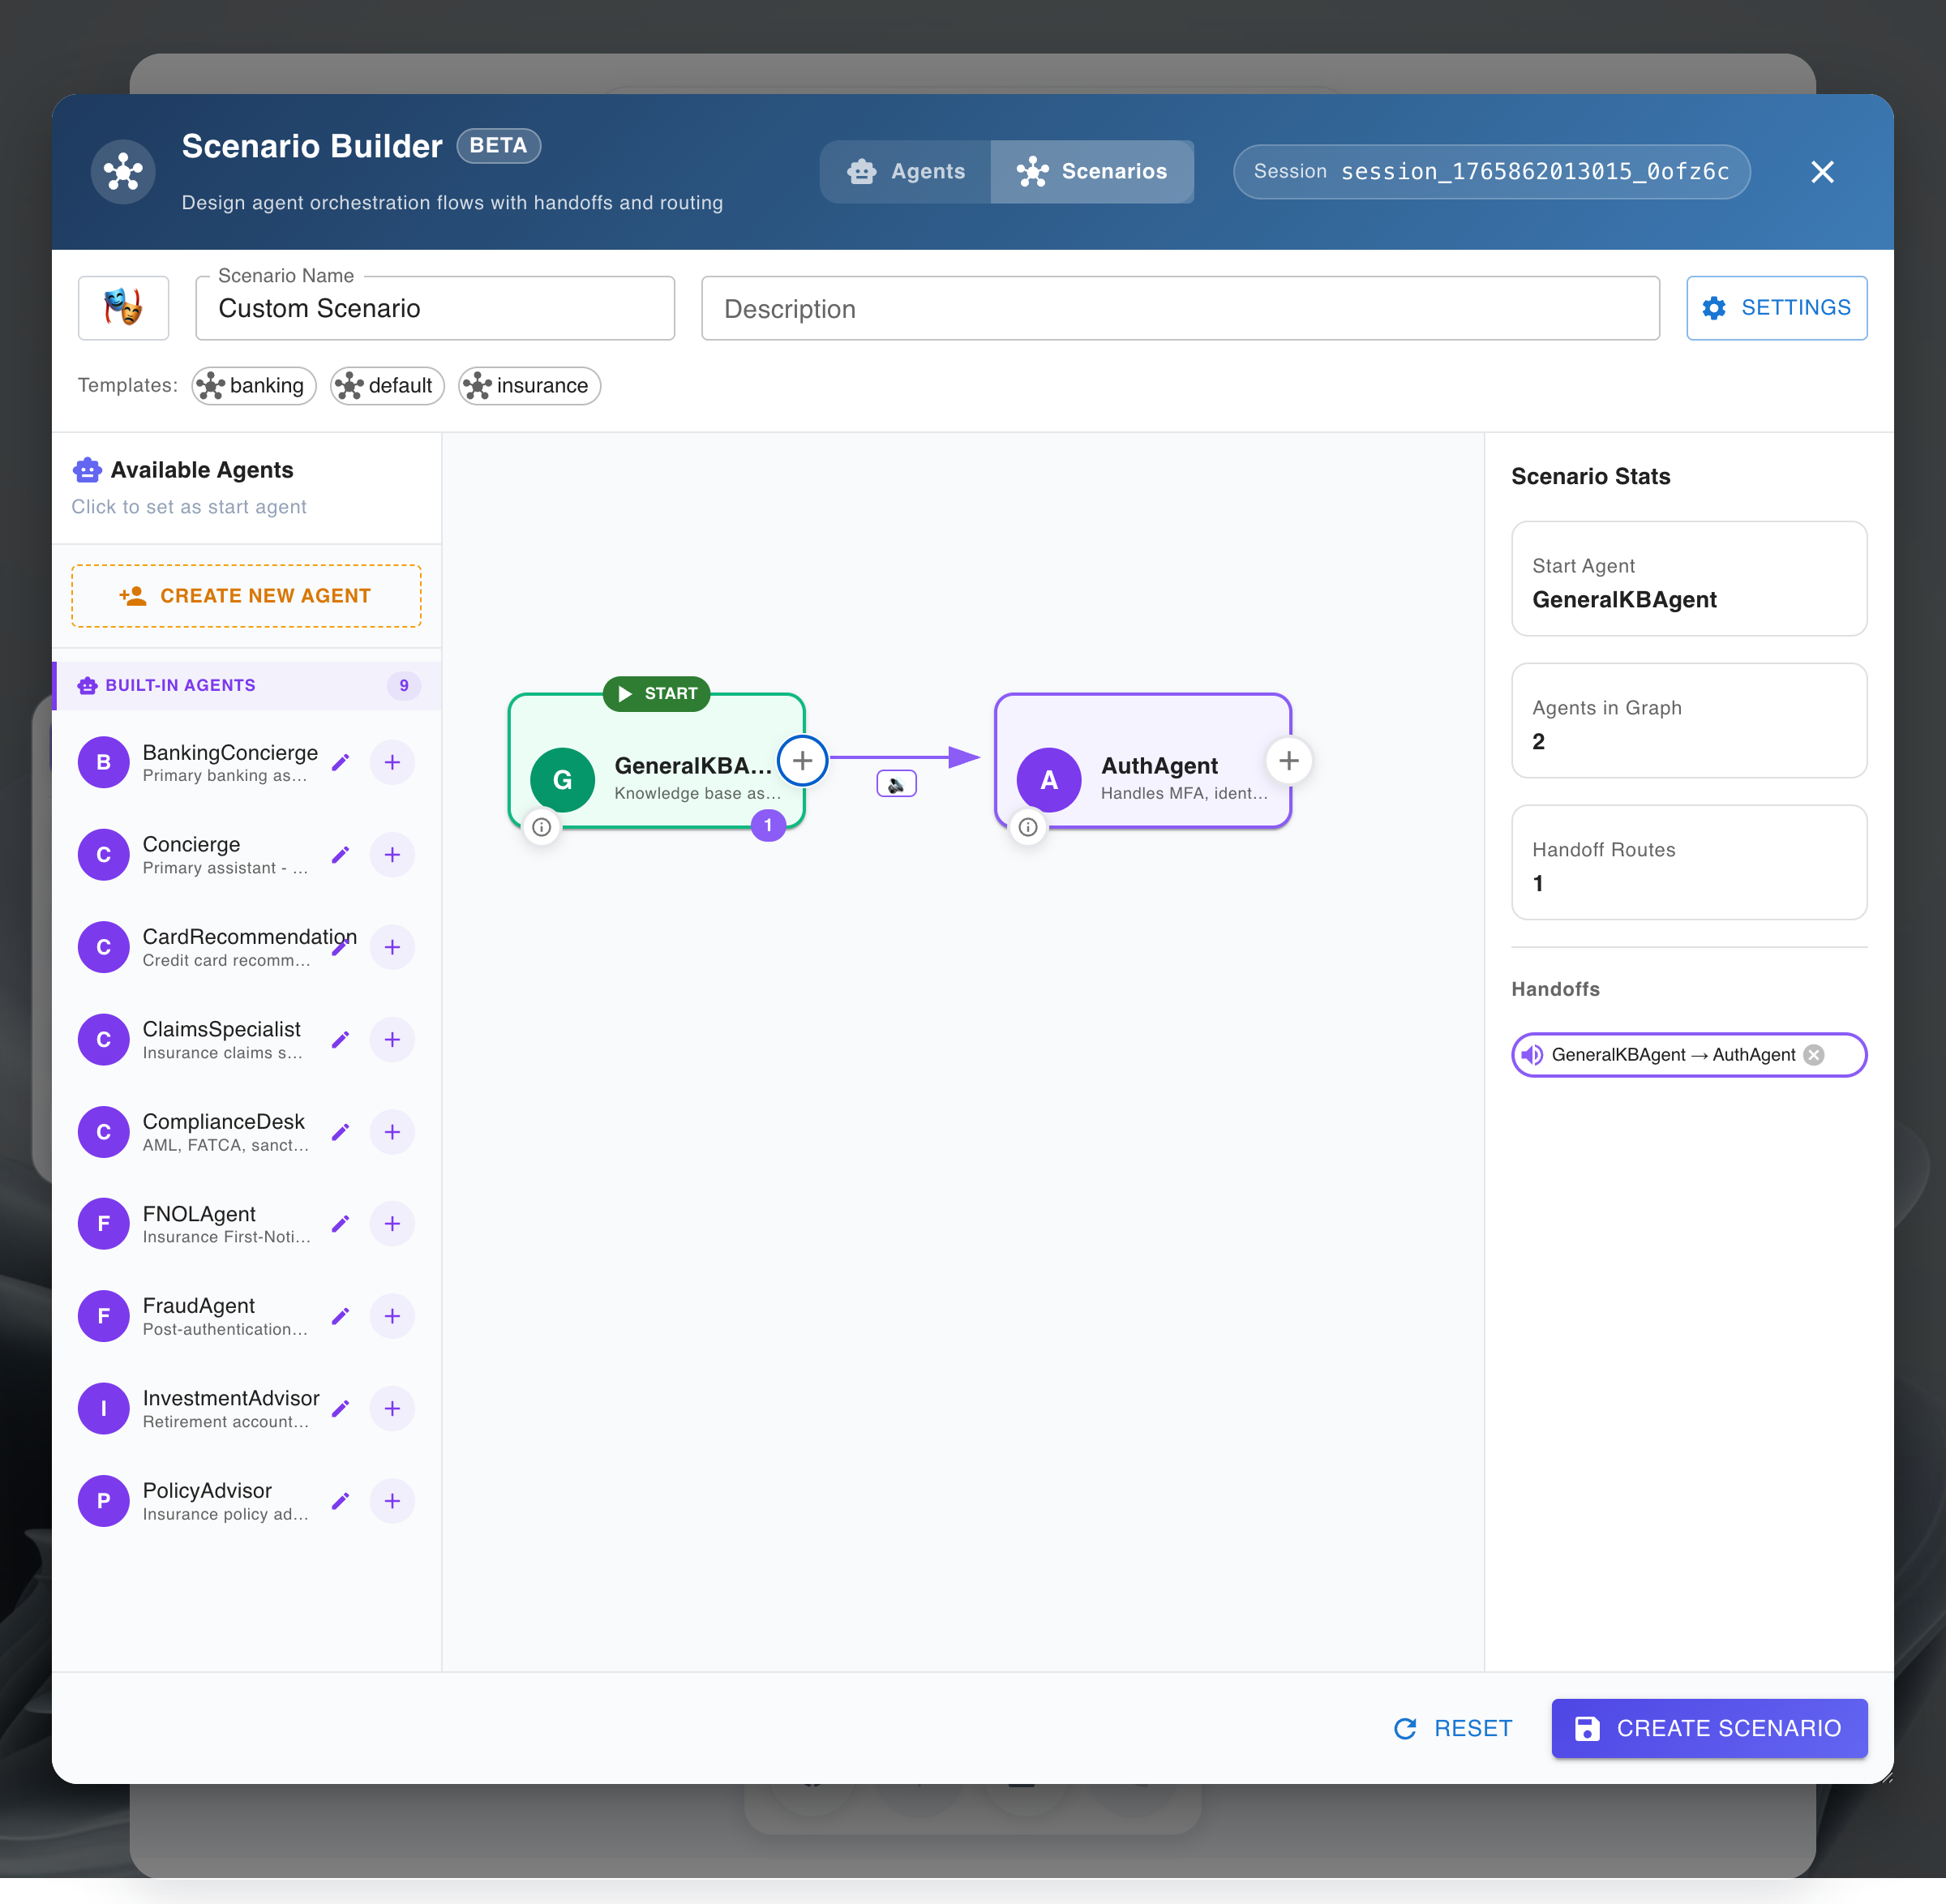Click the plus handle on the AuthAgent node

click(x=1289, y=760)
